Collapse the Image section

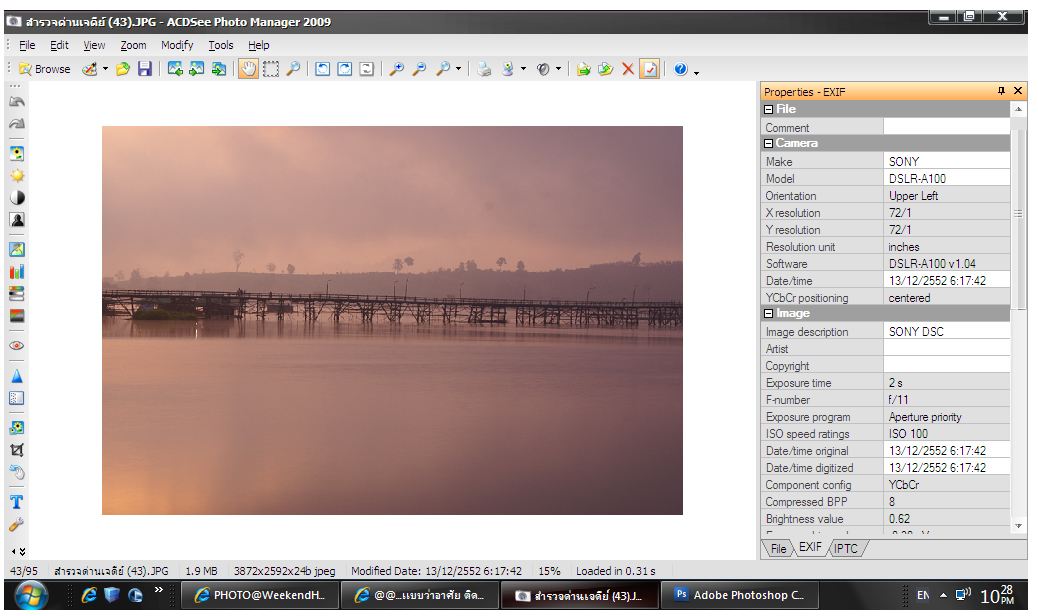coord(769,314)
